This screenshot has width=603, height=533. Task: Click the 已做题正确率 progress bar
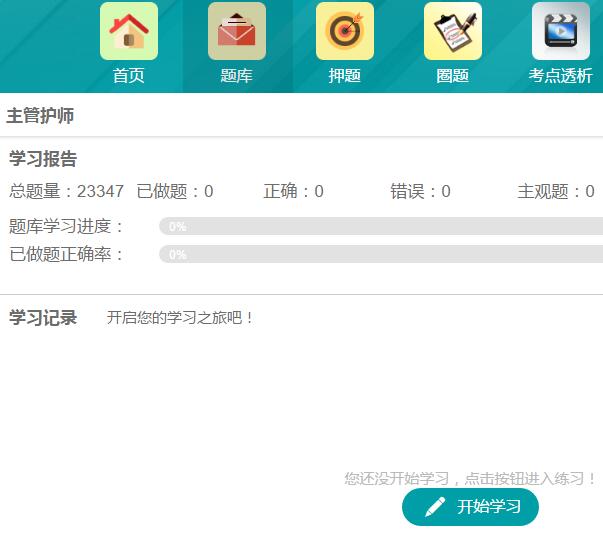tap(380, 255)
